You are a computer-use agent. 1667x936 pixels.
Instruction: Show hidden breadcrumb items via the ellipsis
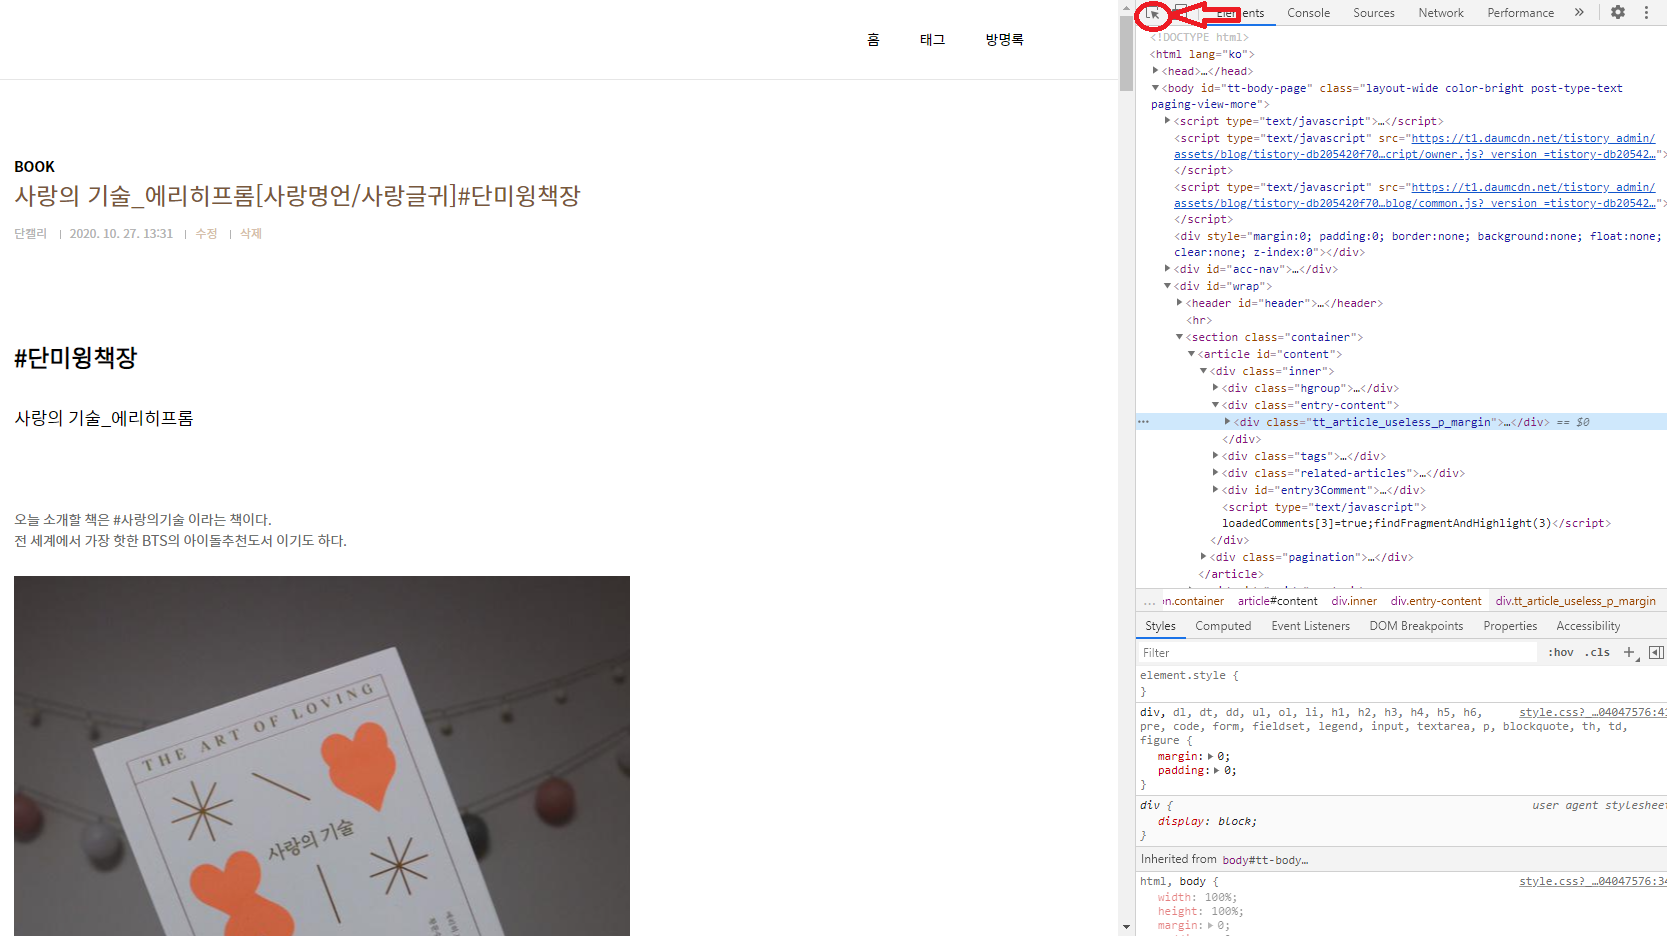point(1149,601)
